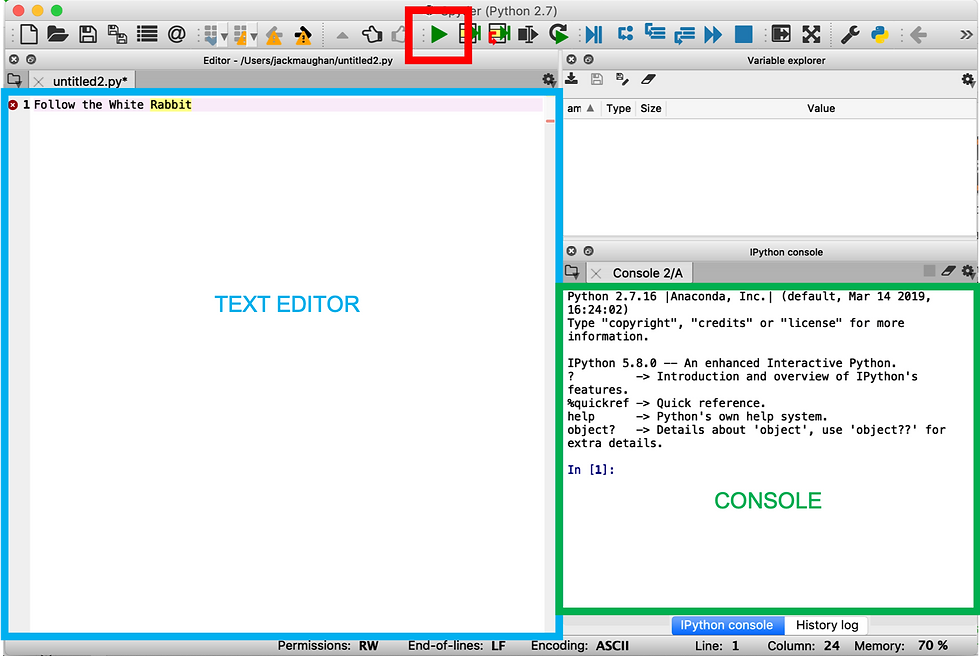
Task: Save the current file with the floppy icon
Action: click(88, 34)
